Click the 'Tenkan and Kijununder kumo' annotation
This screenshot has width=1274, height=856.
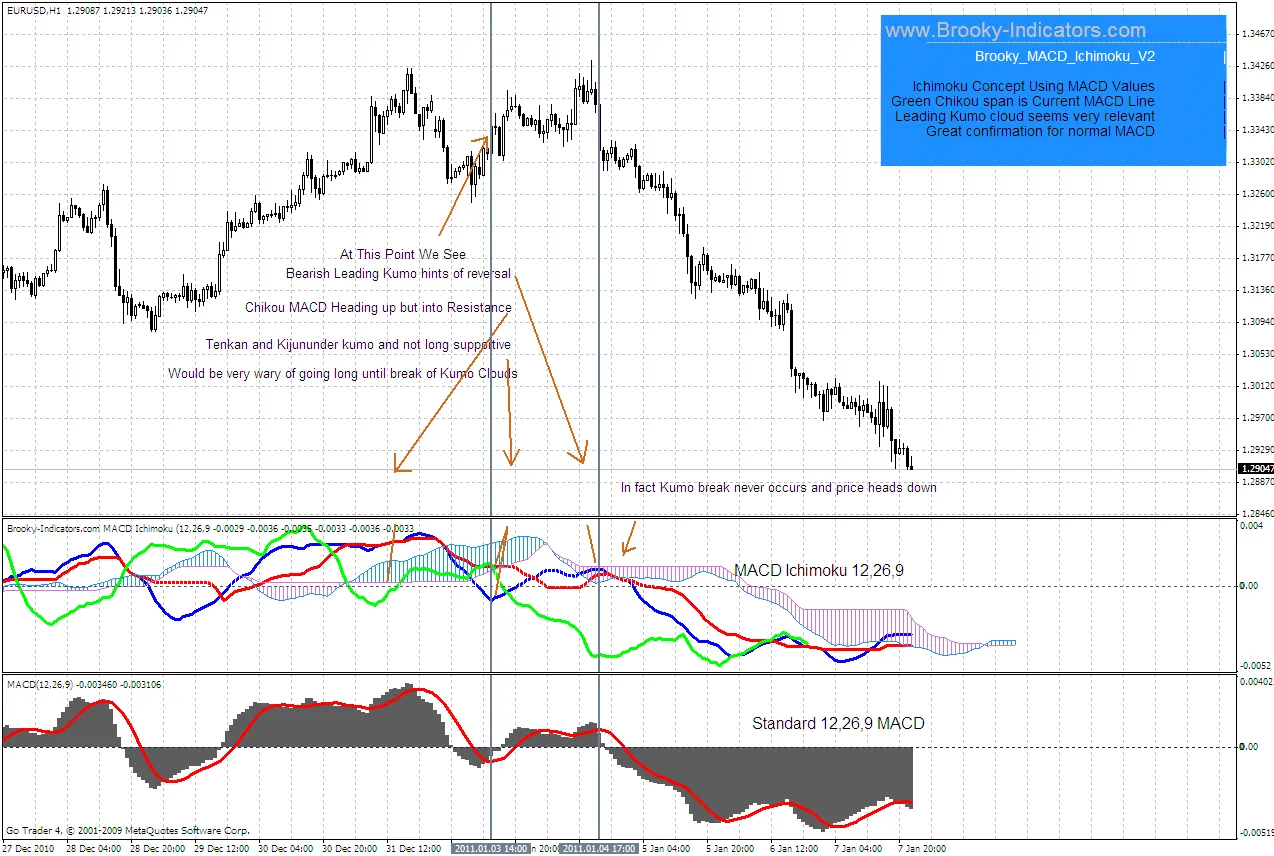point(358,344)
